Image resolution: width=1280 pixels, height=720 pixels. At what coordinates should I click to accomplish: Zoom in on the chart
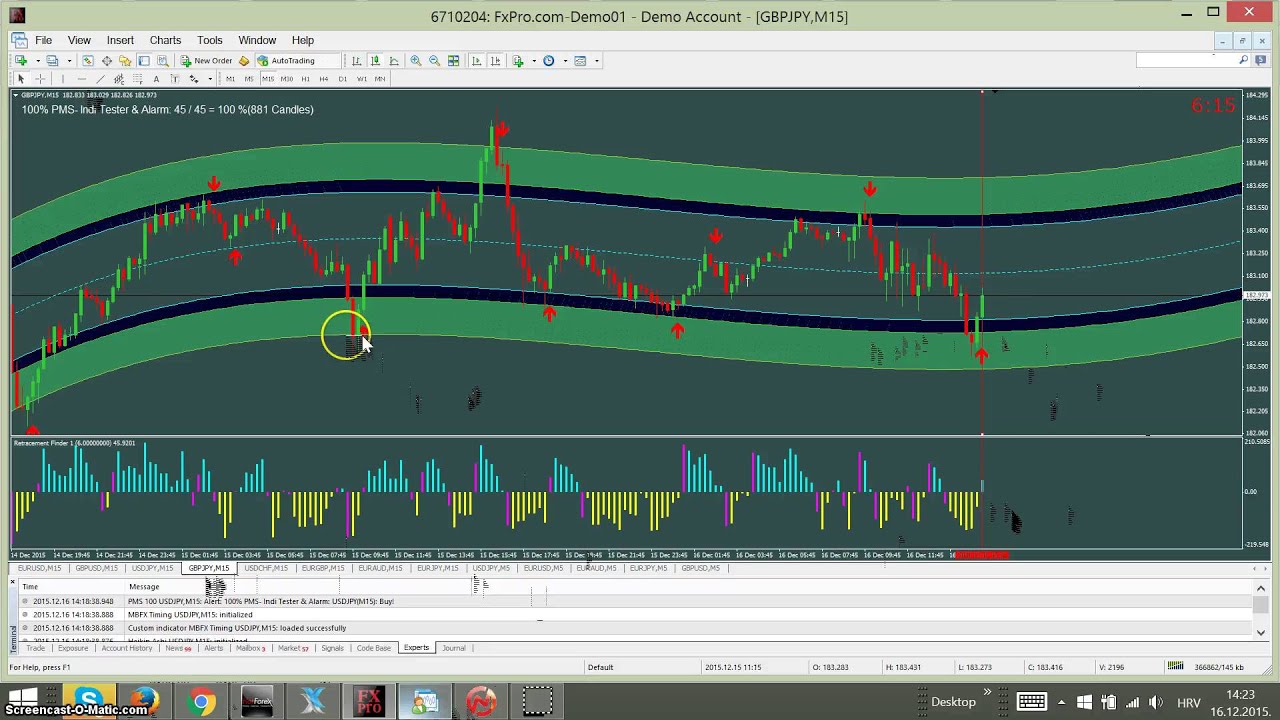[416, 61]
